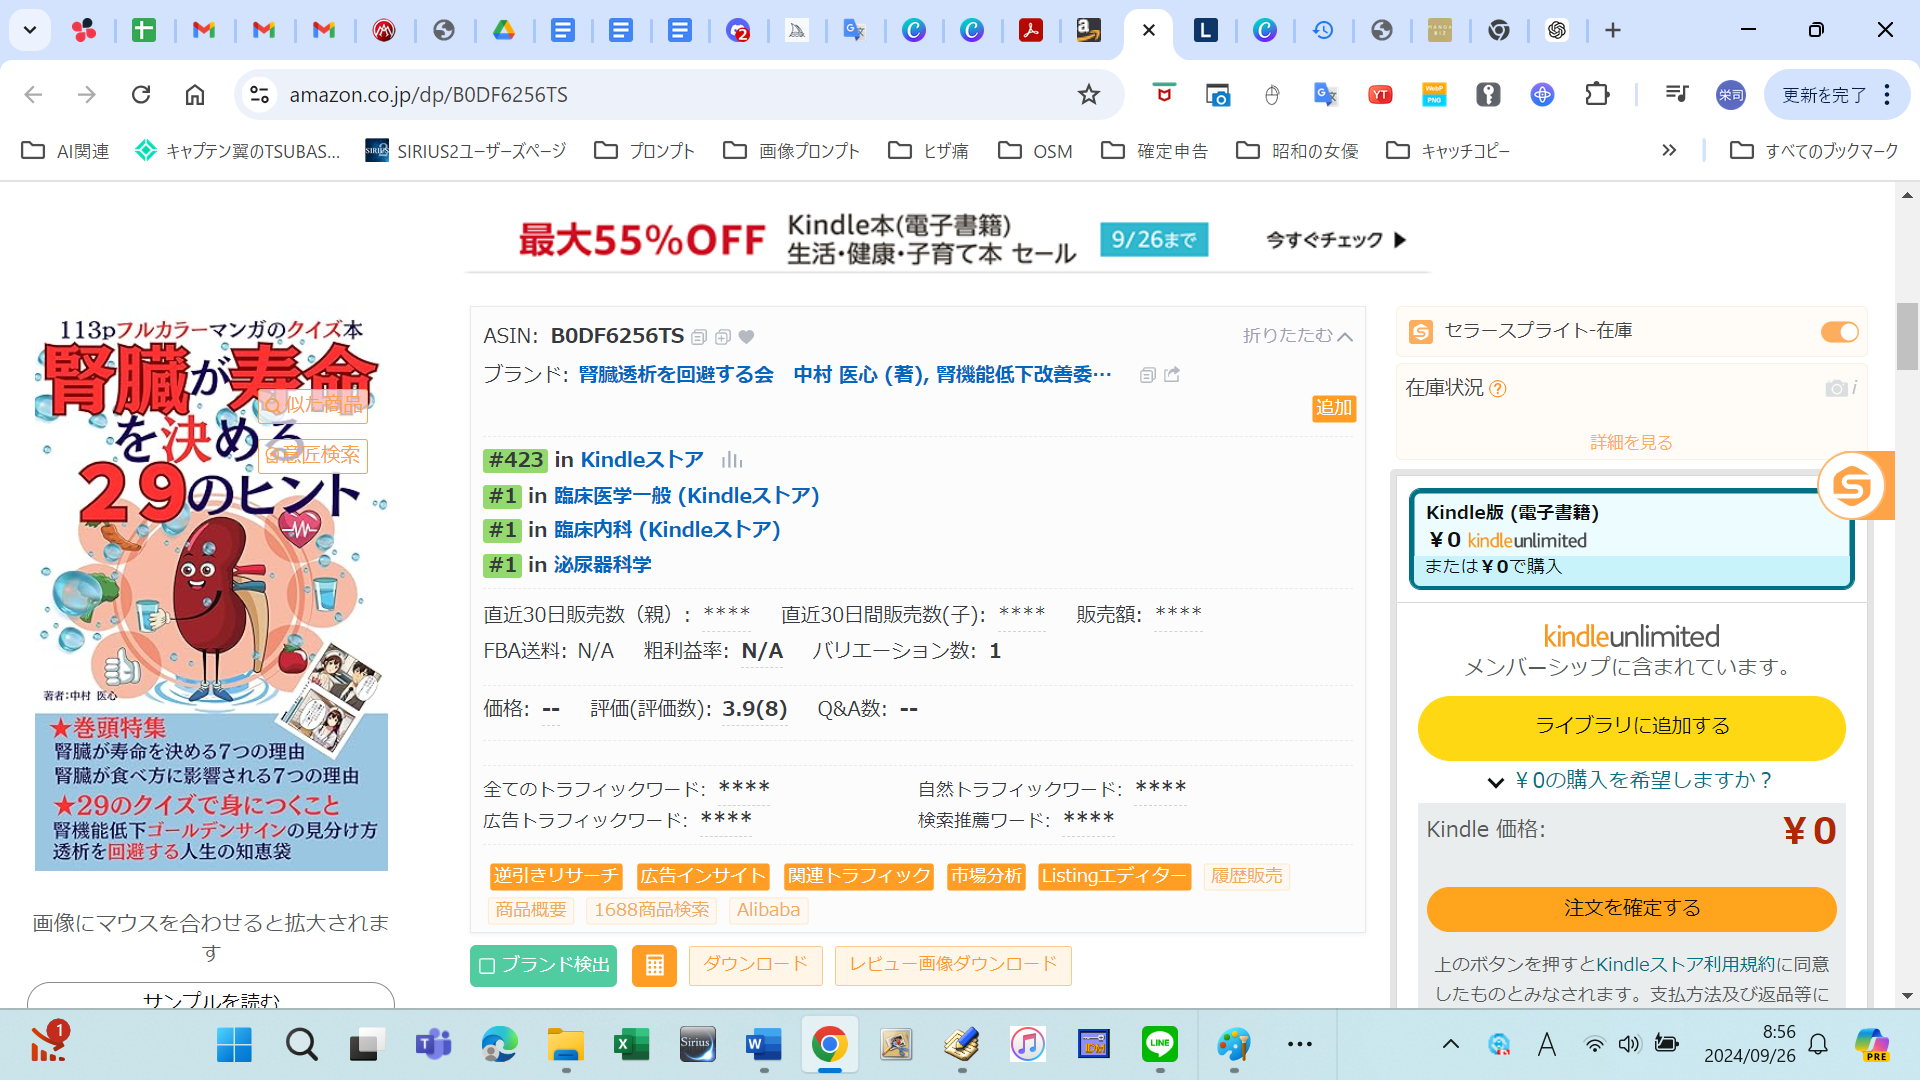Image resolution: width=1920 pixels, height=1080 pixels.
Task: Open LINE from the taskbar
Action: [x=1160, y=1045]
